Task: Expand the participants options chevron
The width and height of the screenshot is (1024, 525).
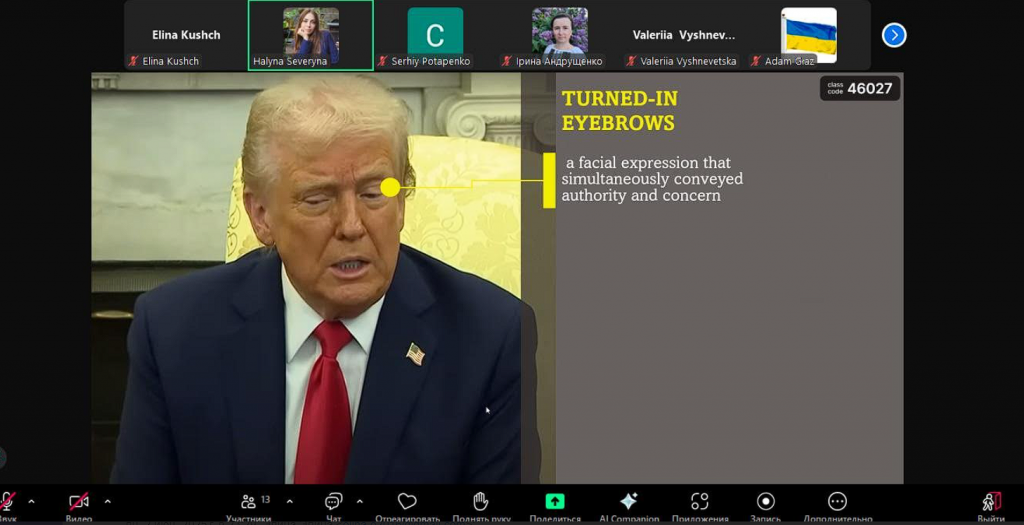Action: (x=290, y=501)
